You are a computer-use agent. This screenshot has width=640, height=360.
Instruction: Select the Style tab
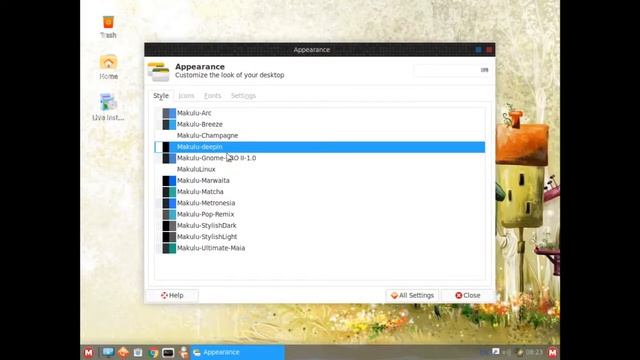tap(161, 96)
